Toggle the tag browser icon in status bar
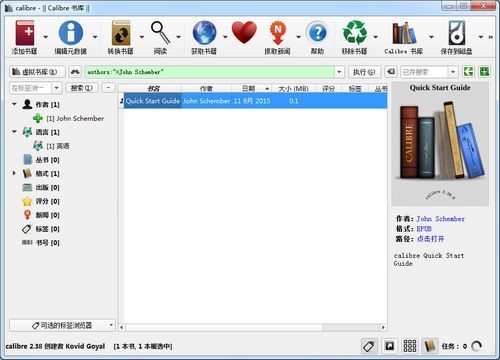 tap(369, 346)
